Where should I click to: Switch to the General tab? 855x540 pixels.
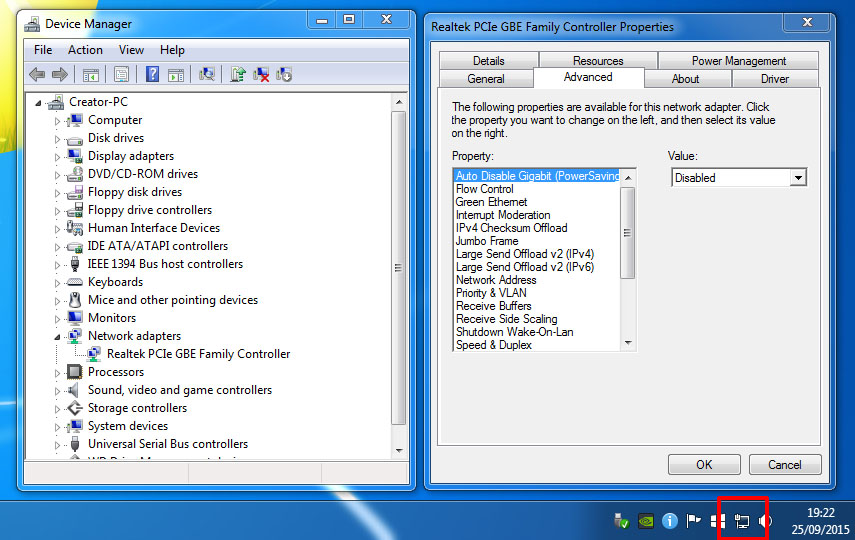(x=486, y=79)
